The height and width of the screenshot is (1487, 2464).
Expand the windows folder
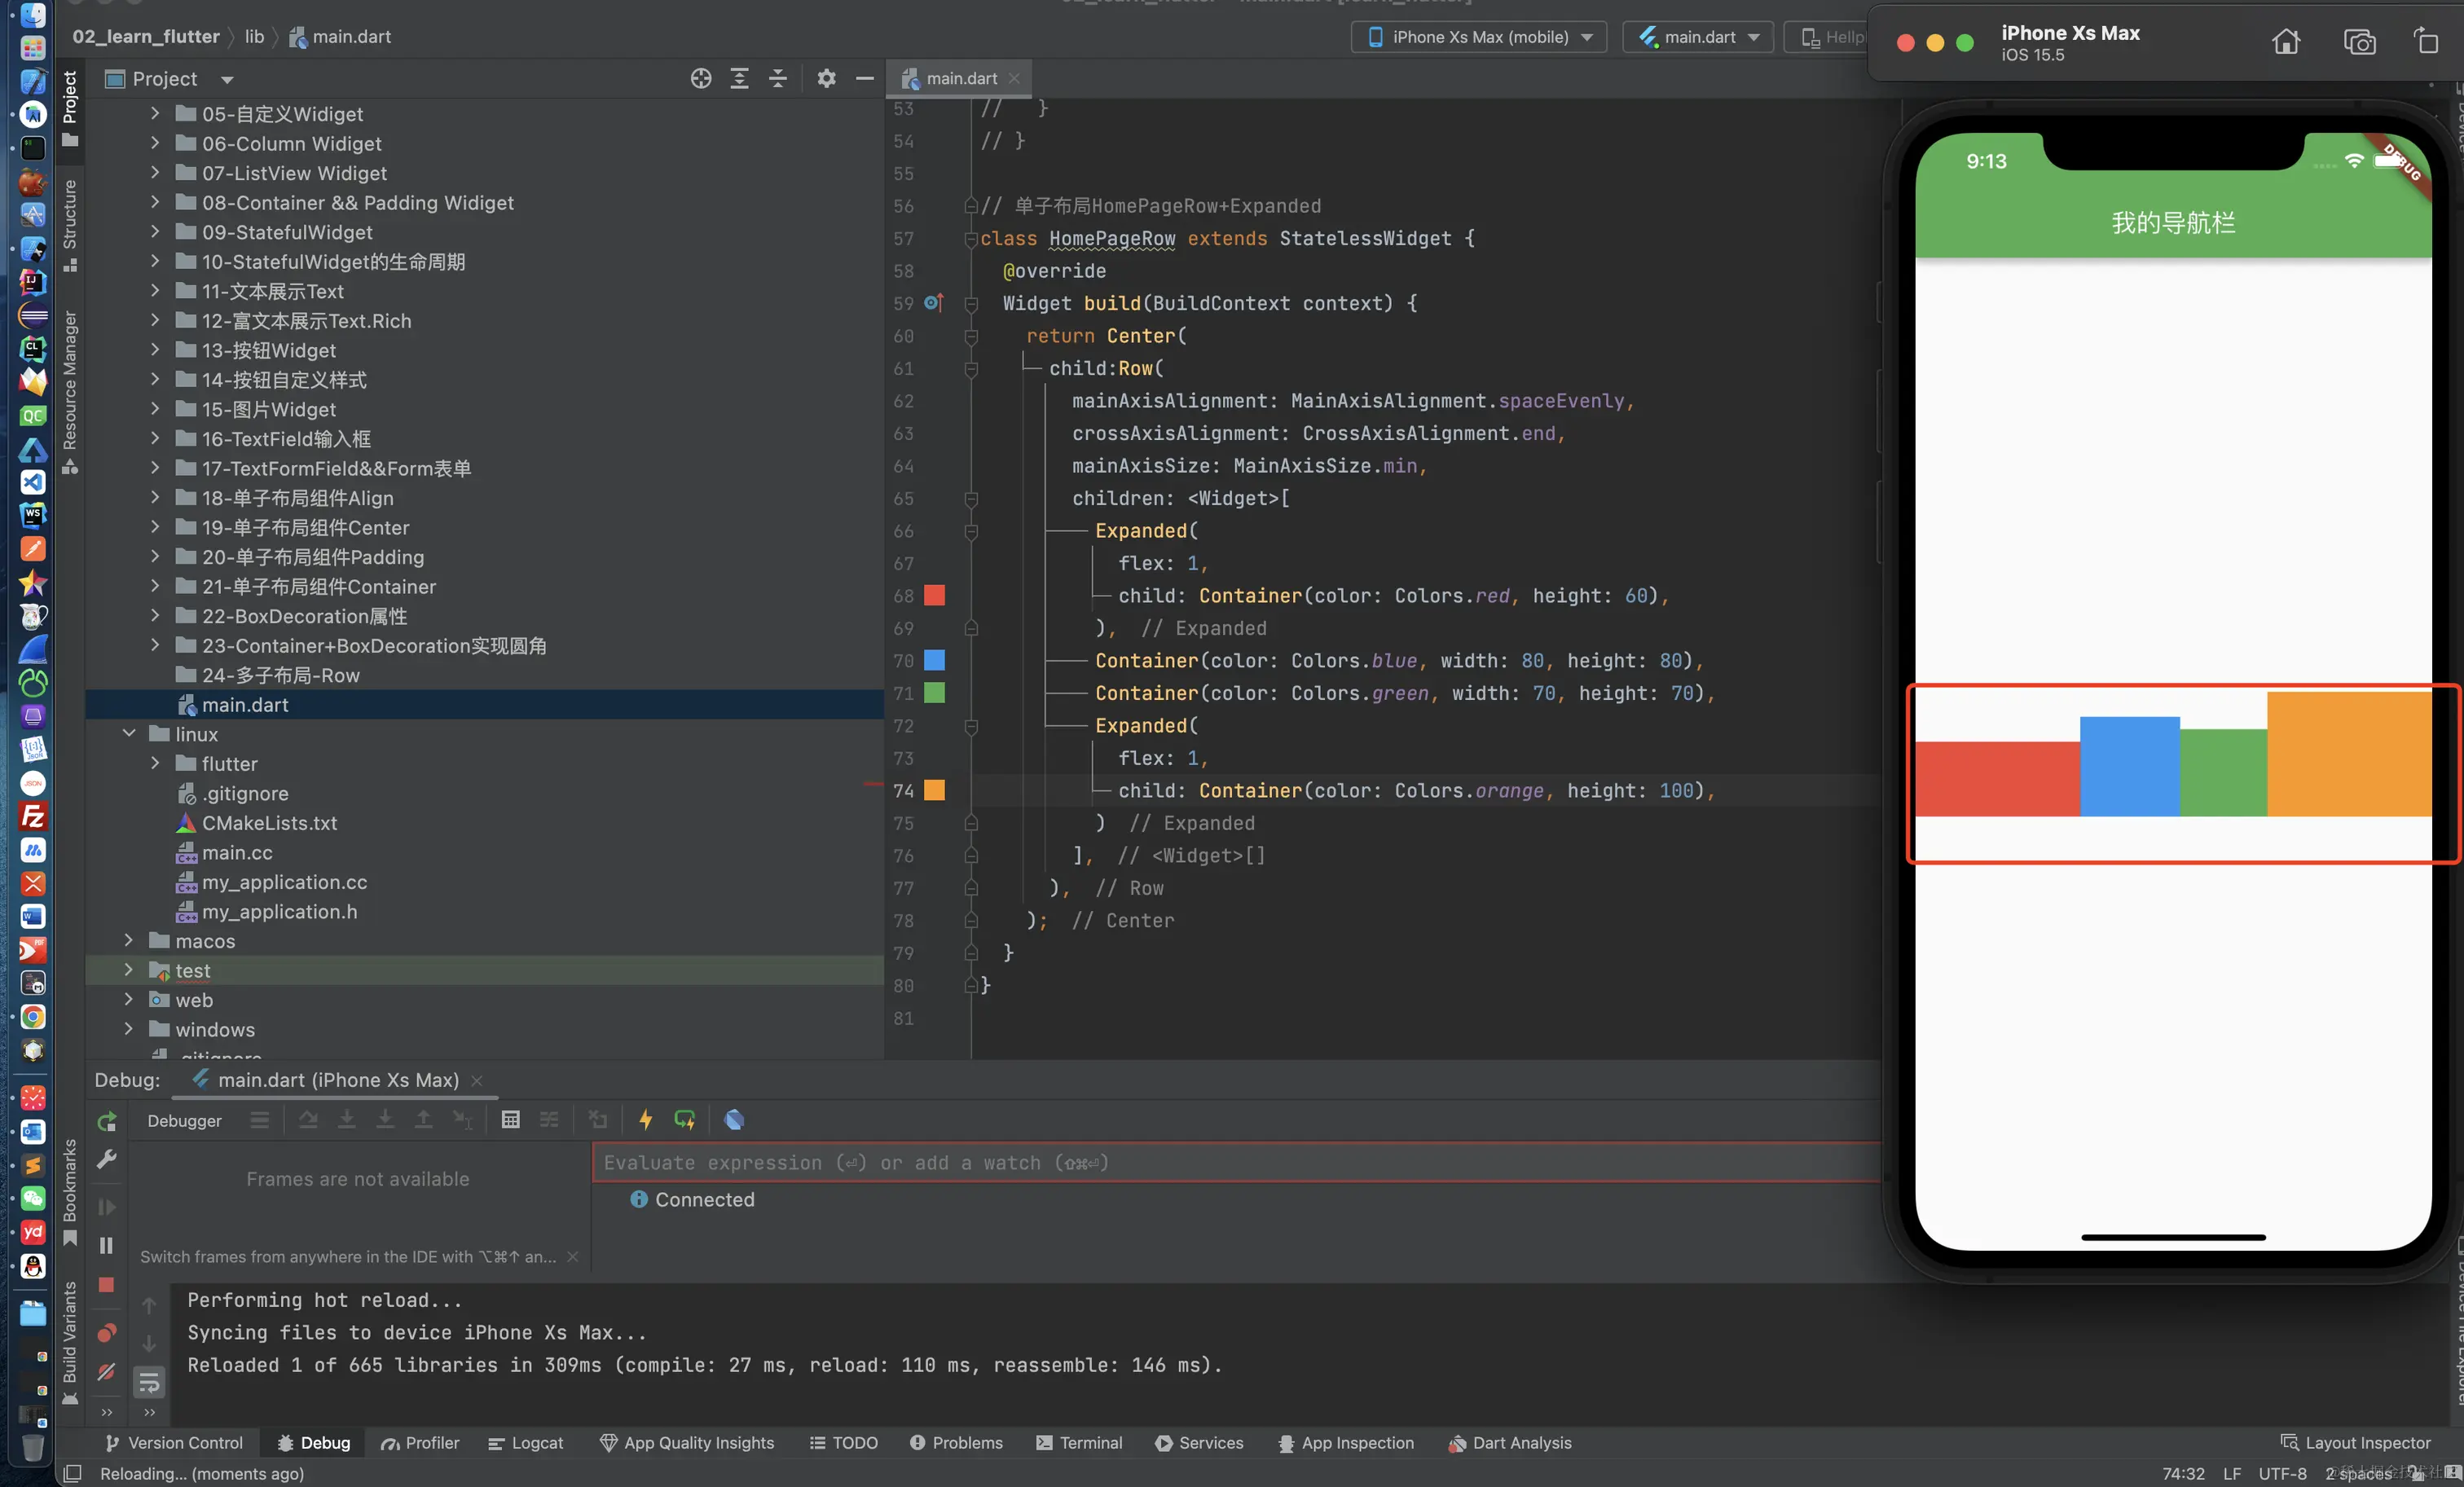pos(129,1028)
